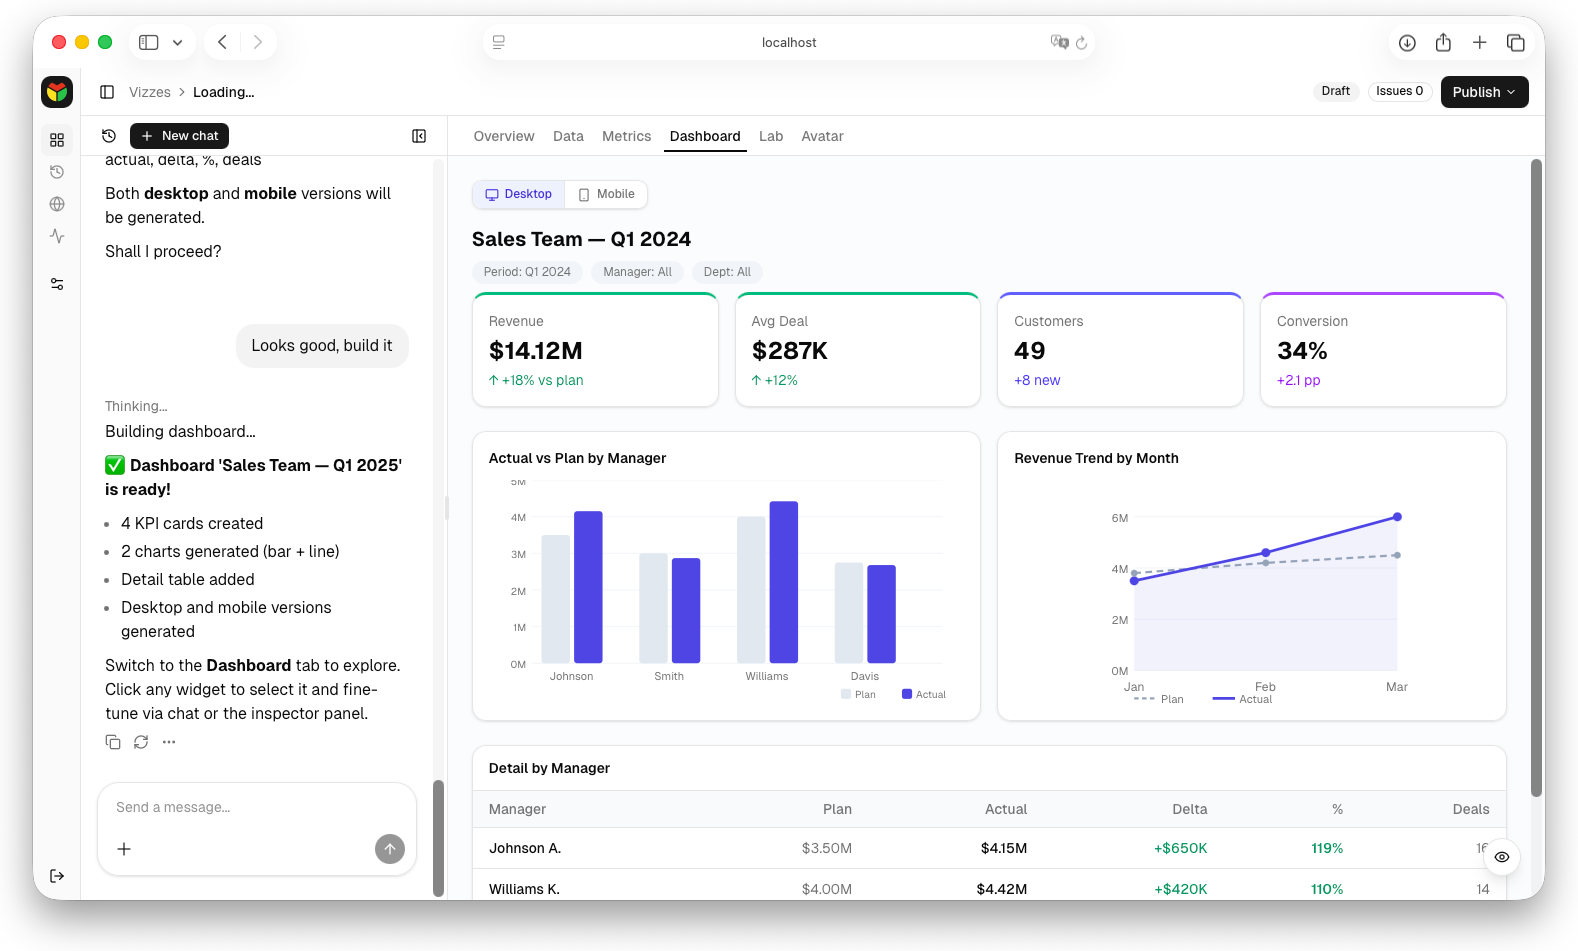The width and height of the screenshot is (1578, 951).
Task: Expand the Publish dropdown
Action: coord(1484,92)
